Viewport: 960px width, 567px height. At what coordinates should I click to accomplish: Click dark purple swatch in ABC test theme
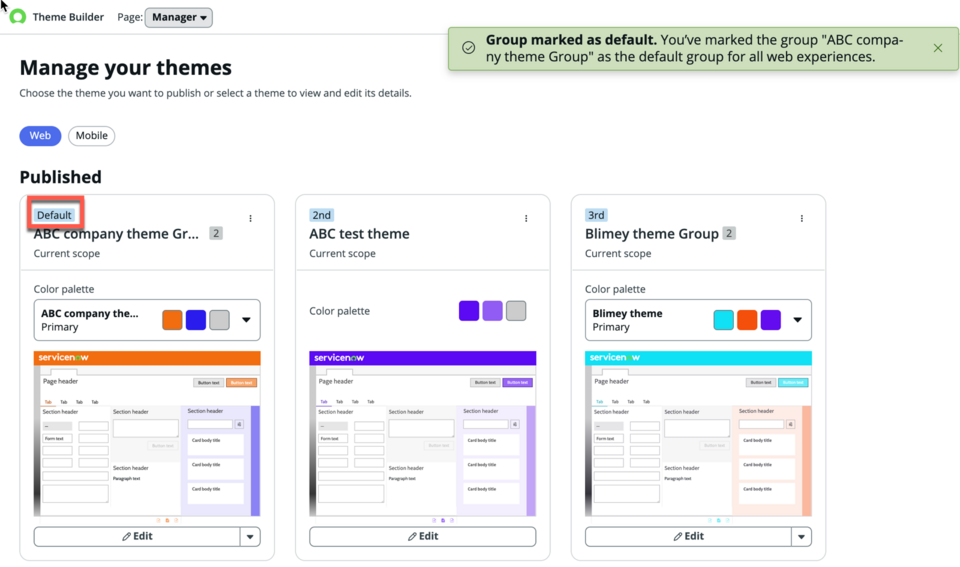point(469,310)
